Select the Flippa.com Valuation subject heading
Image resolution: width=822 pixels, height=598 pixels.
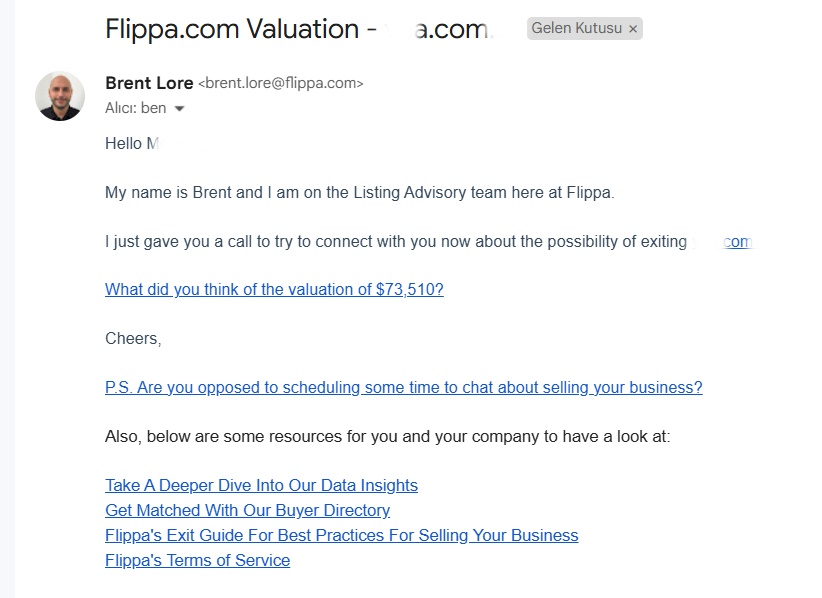[x=297, y=29]
